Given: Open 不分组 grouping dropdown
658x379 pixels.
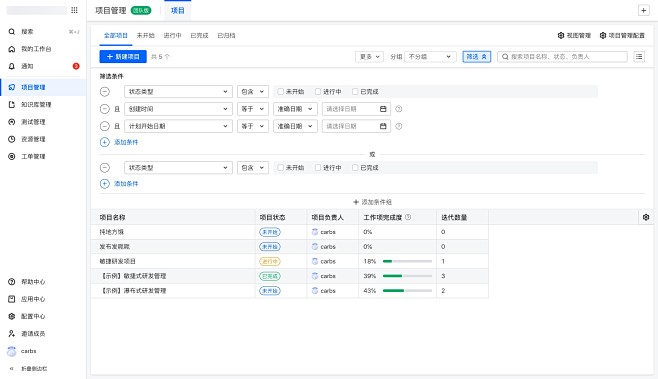Looking at the screenshot, I should (x=430, y=56).
